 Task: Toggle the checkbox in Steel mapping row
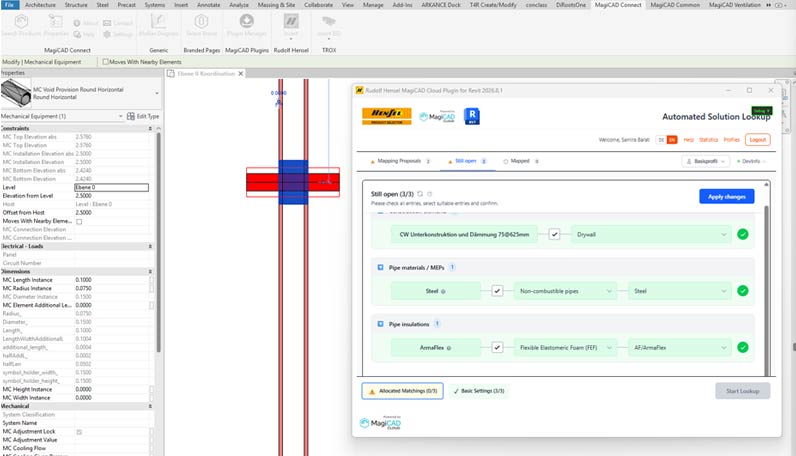coord(497,291)
